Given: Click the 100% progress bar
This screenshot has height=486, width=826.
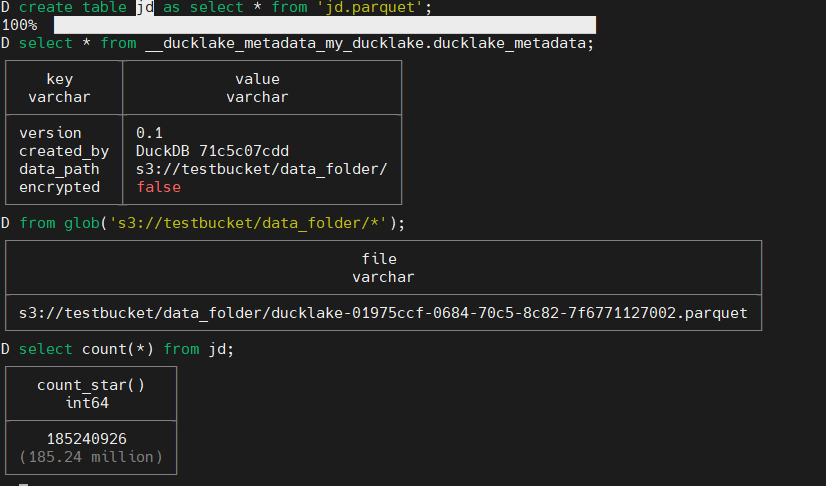Looking at the screenshot, I should tap(324, 25).
